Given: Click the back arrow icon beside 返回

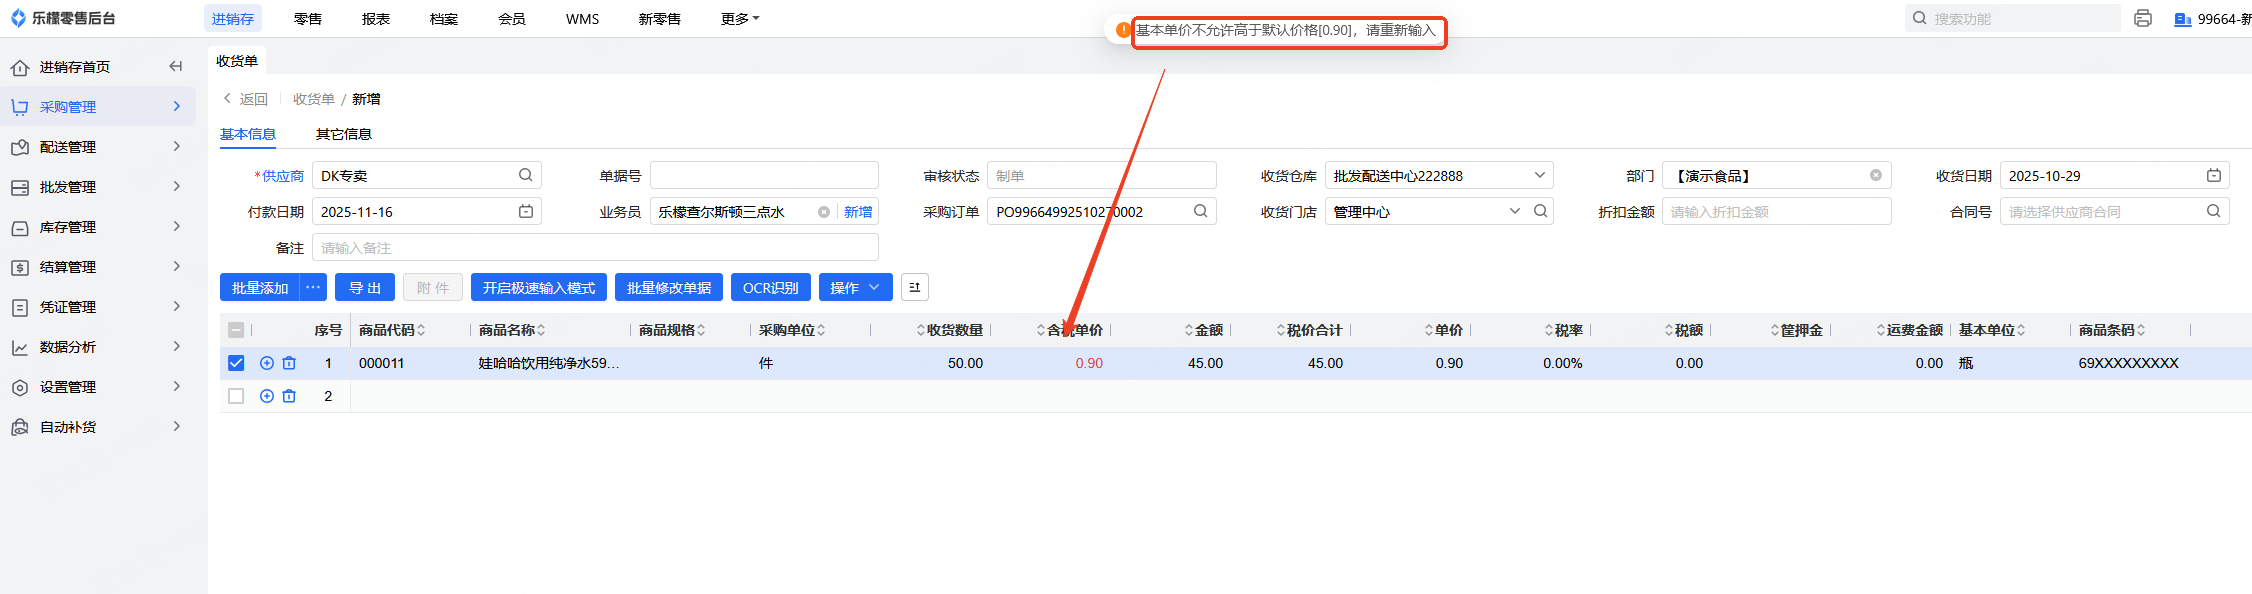Looking at the screenshot, I should 228,98.
